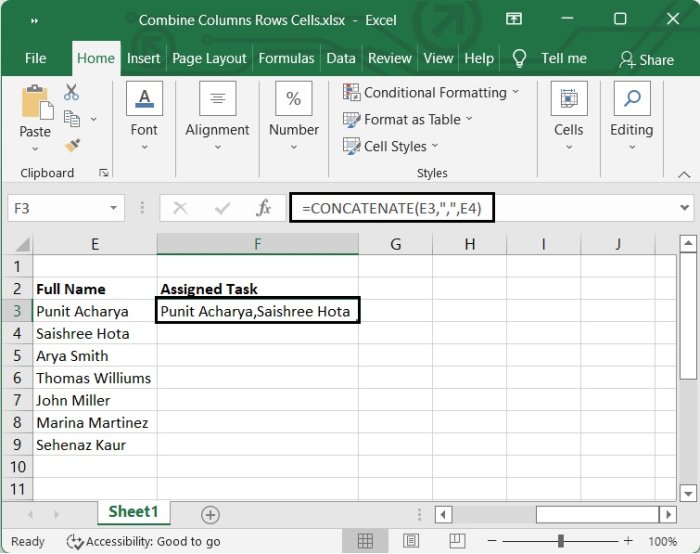Open the Name Box dropdown arrow

click(x=113, y=208)
